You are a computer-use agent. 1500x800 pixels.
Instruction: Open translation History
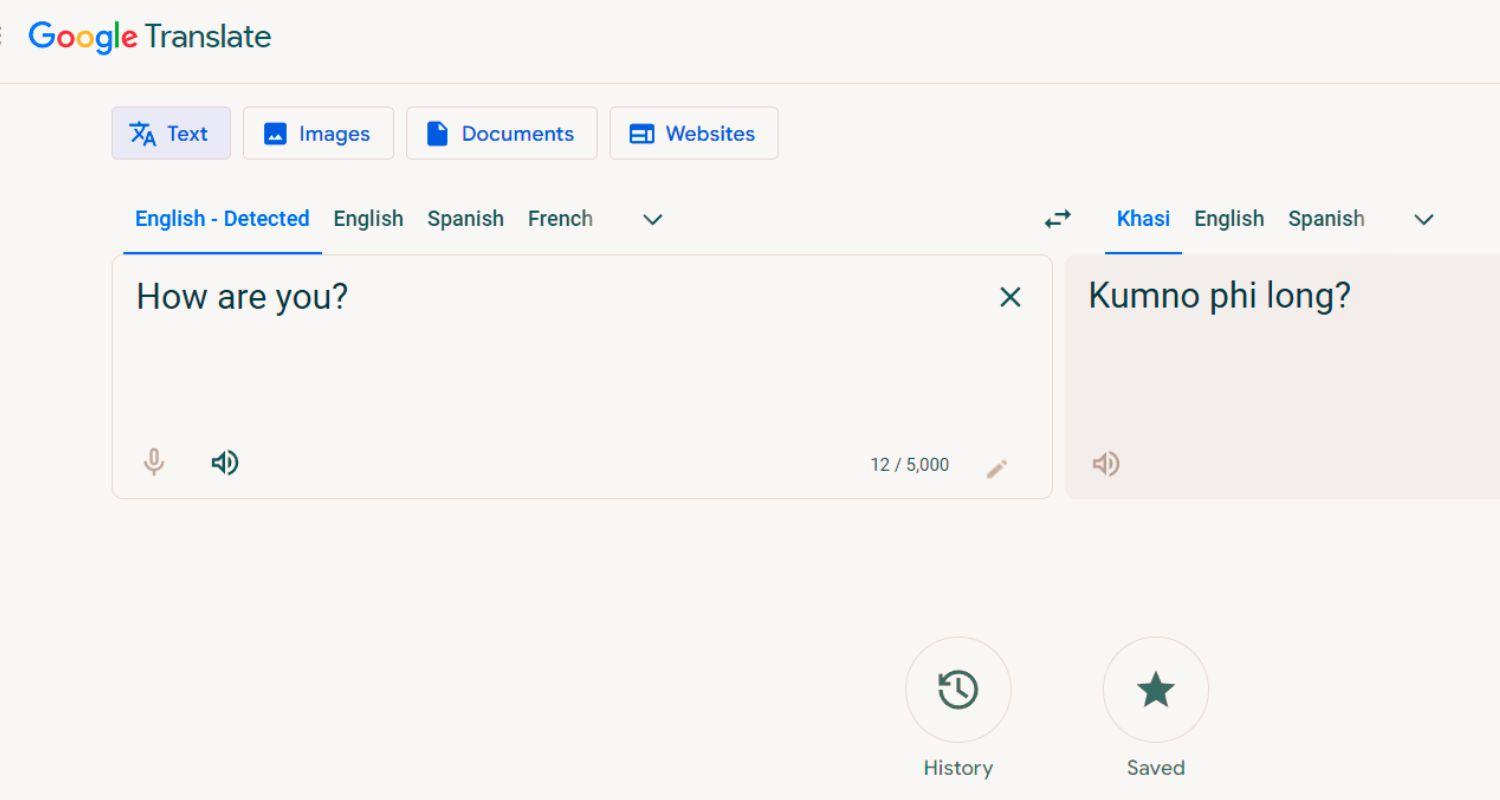click(x=958, y=690)
